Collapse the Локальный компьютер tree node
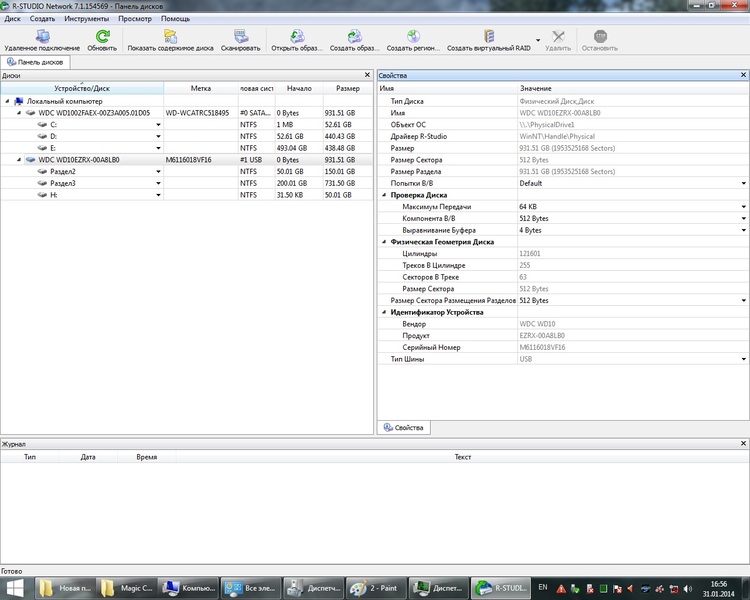 click(x=8, y=101)
